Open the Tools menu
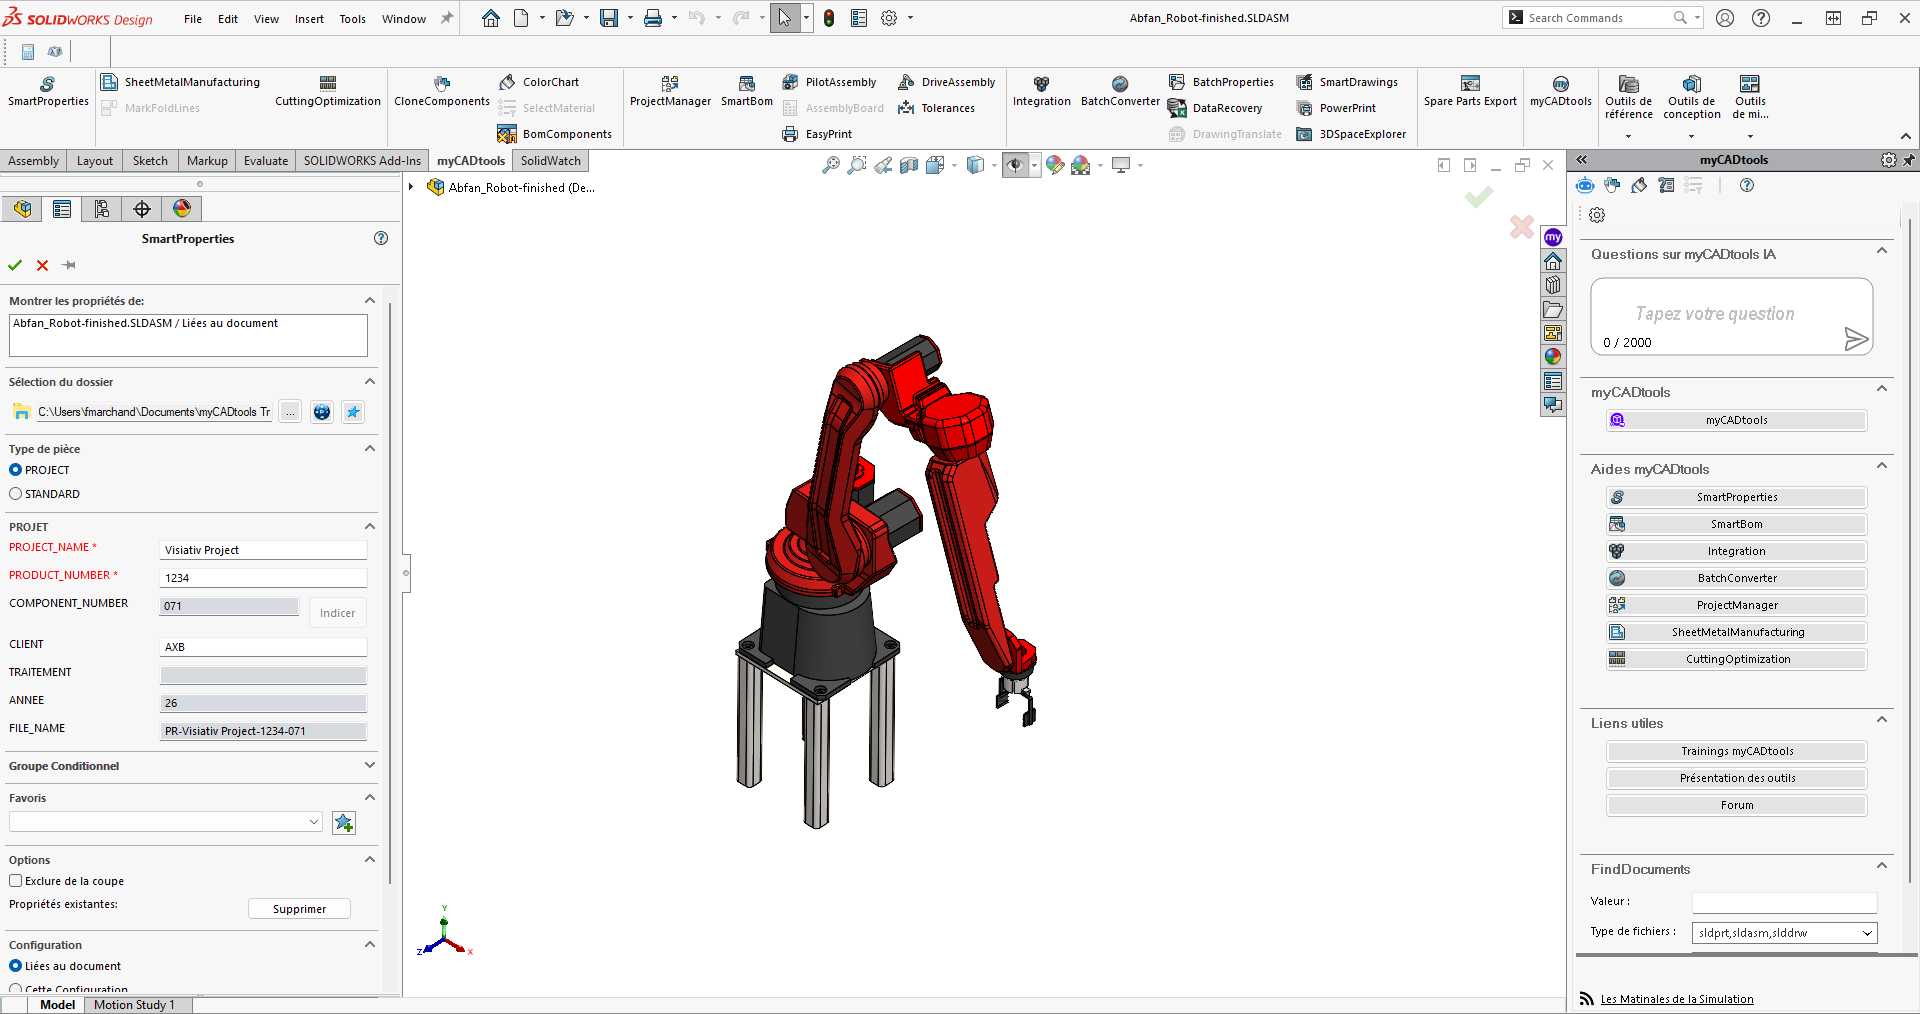This screenshot has width=1920, height=1014. point(352,19)
